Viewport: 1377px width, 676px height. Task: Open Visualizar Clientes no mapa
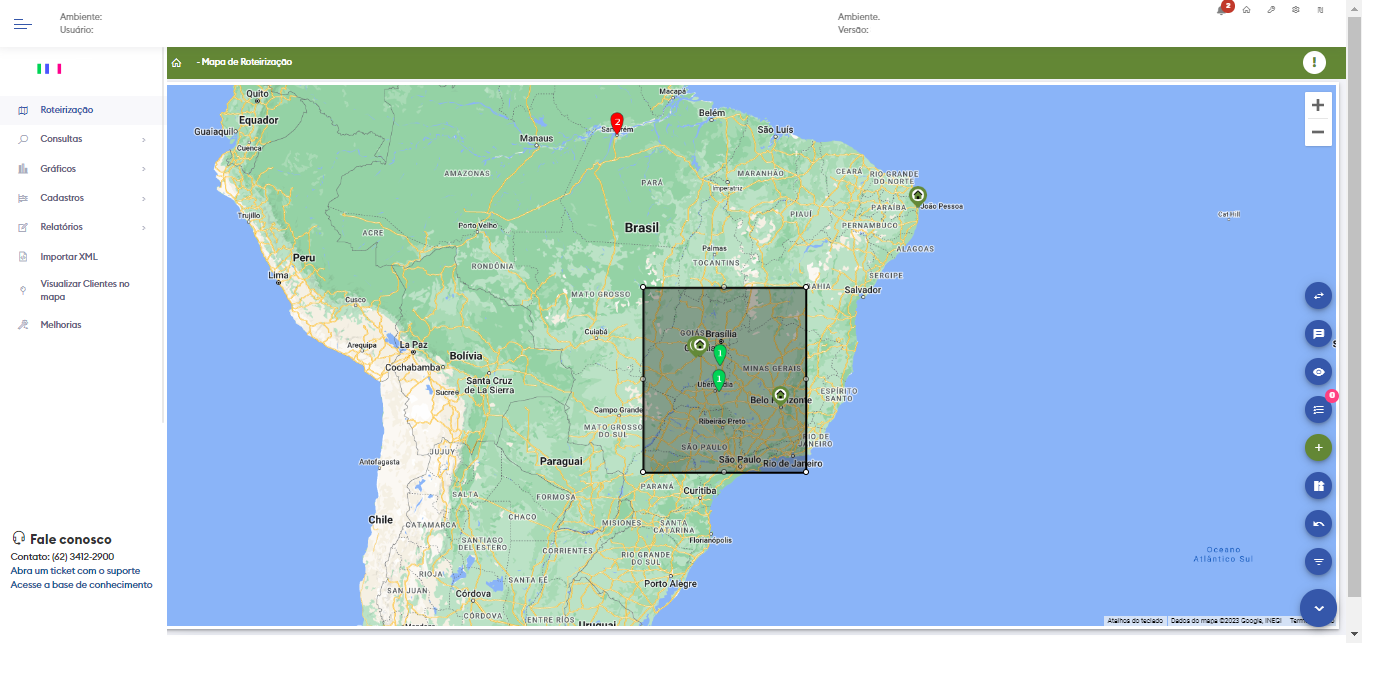click(x=84, y=290)
